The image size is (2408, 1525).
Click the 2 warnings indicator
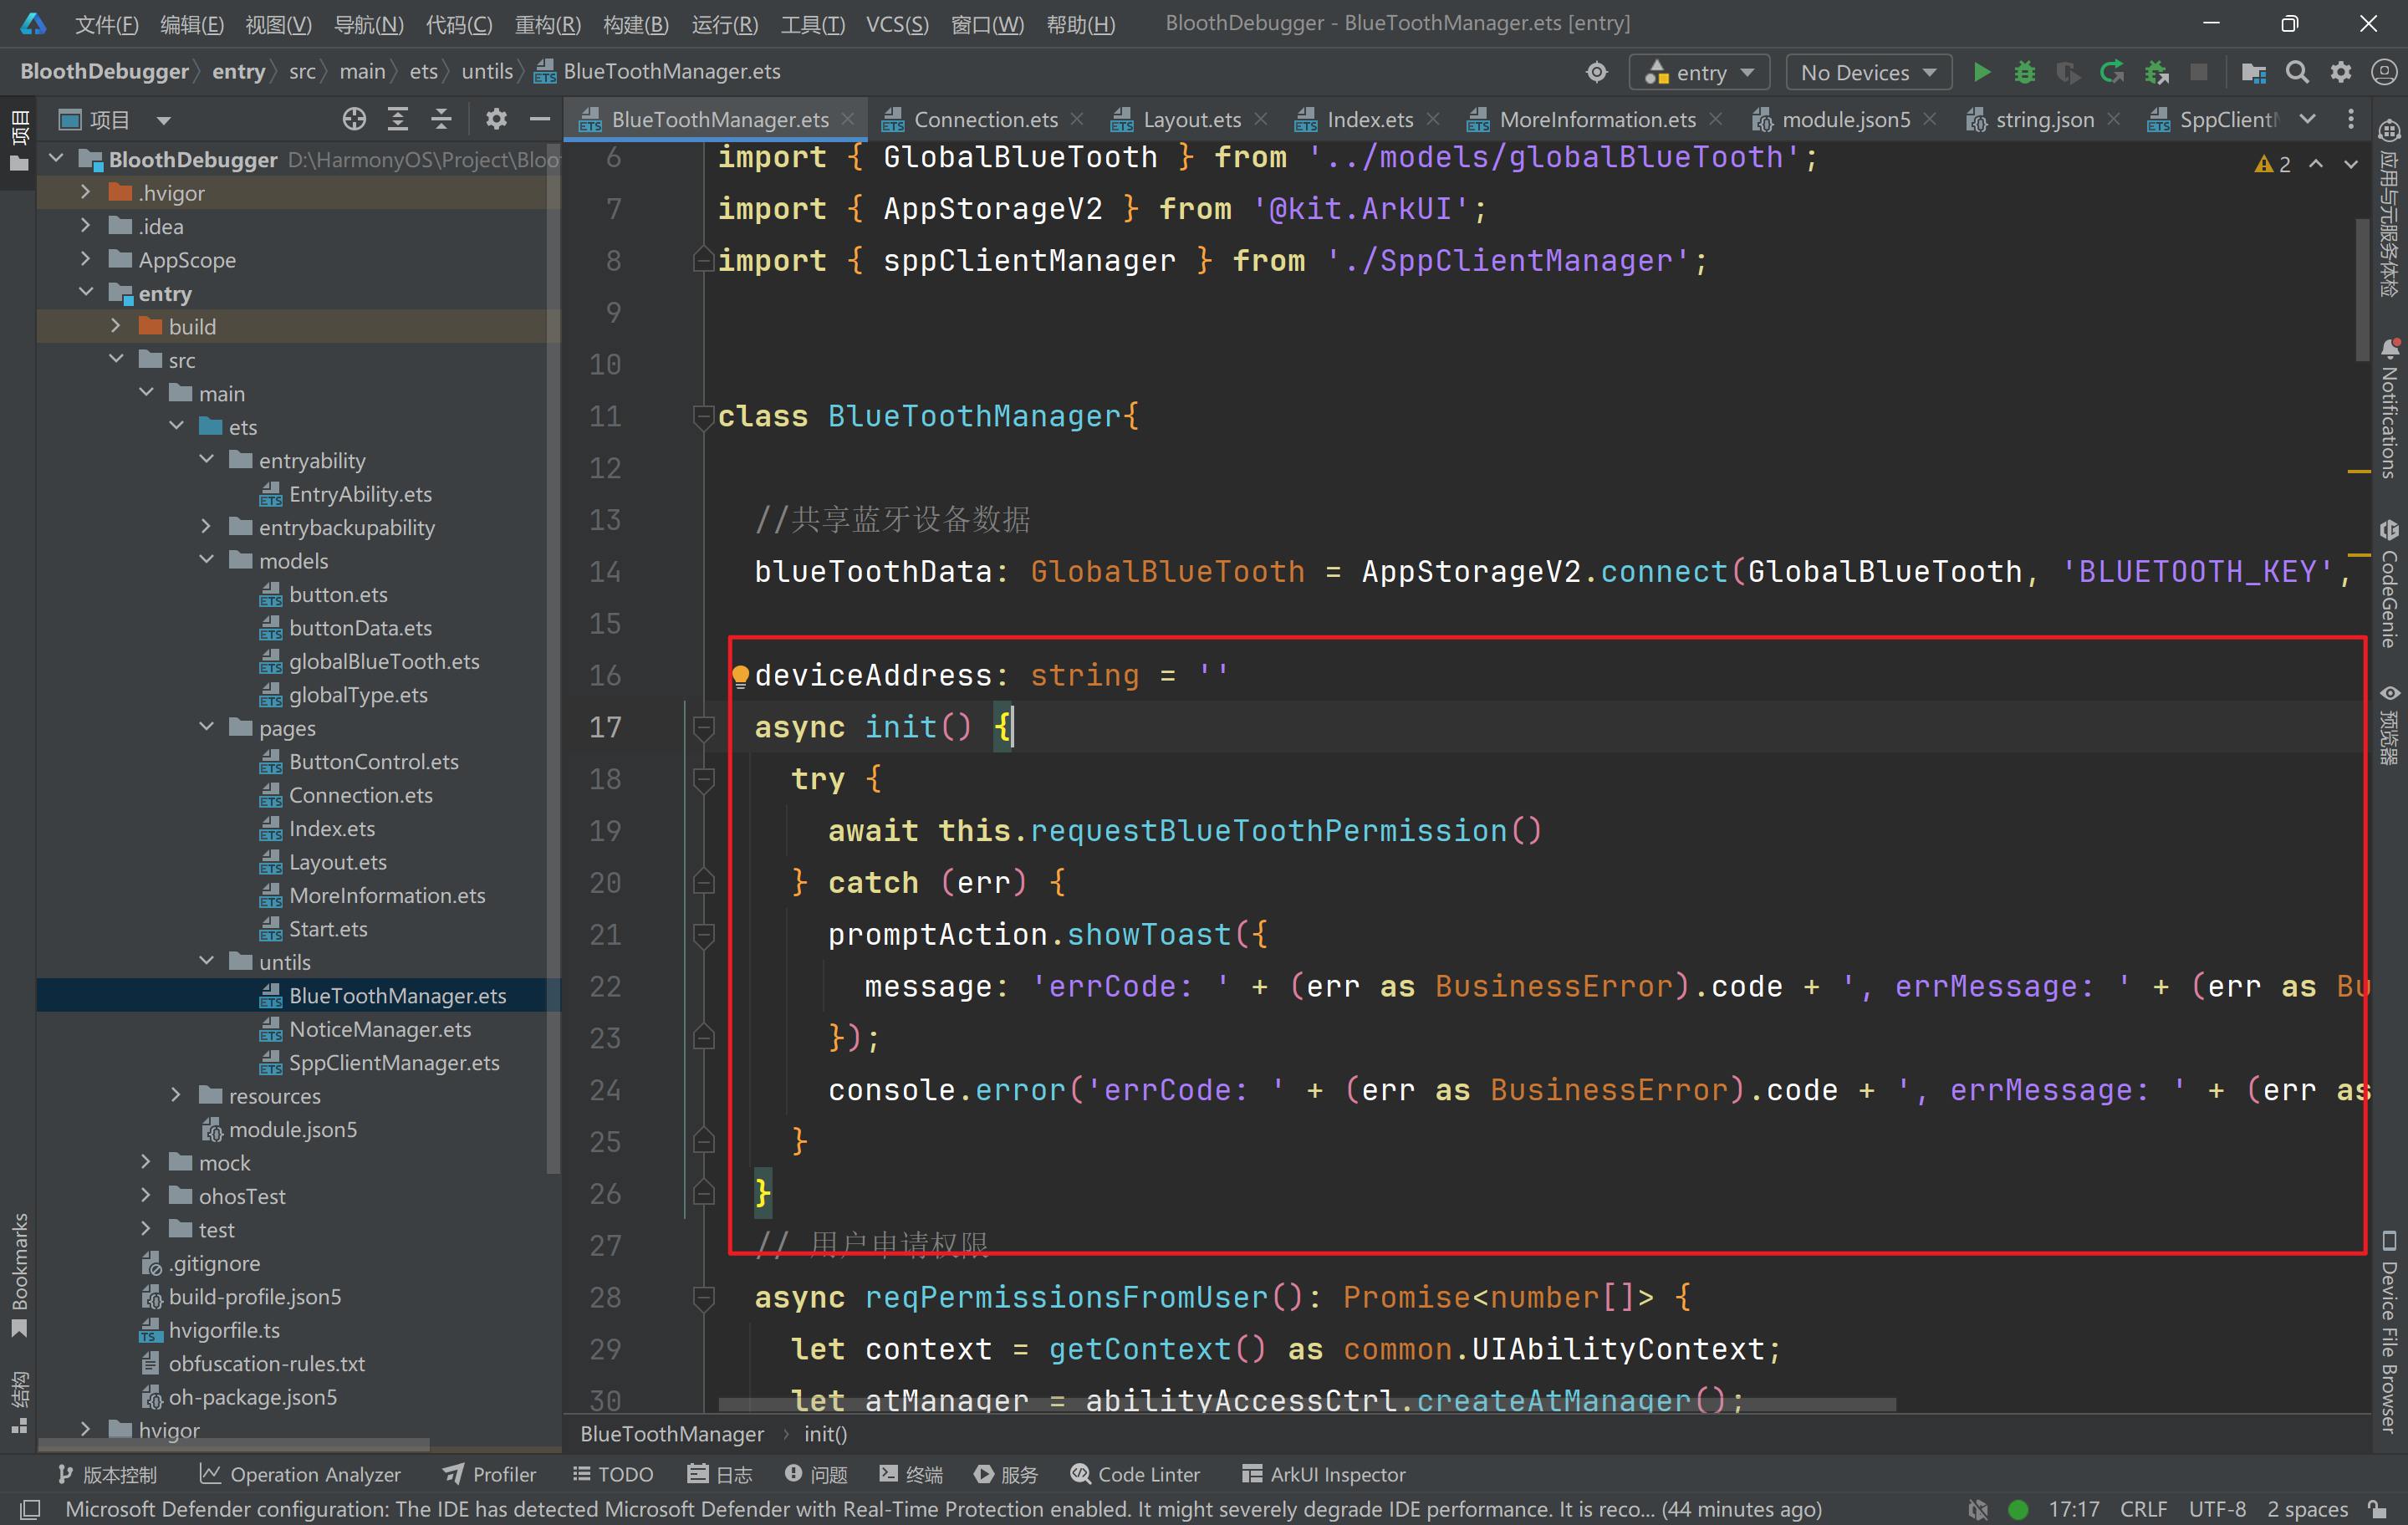(x=2273, y=164)
